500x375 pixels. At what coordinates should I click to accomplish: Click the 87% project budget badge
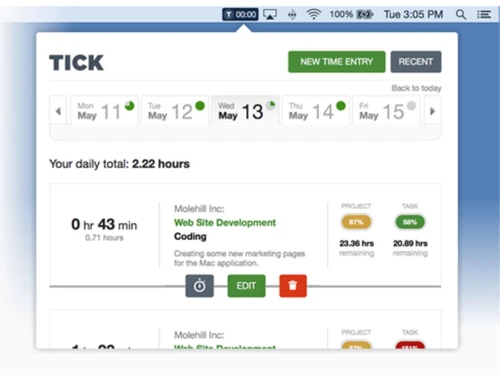(x=356, y=222)
